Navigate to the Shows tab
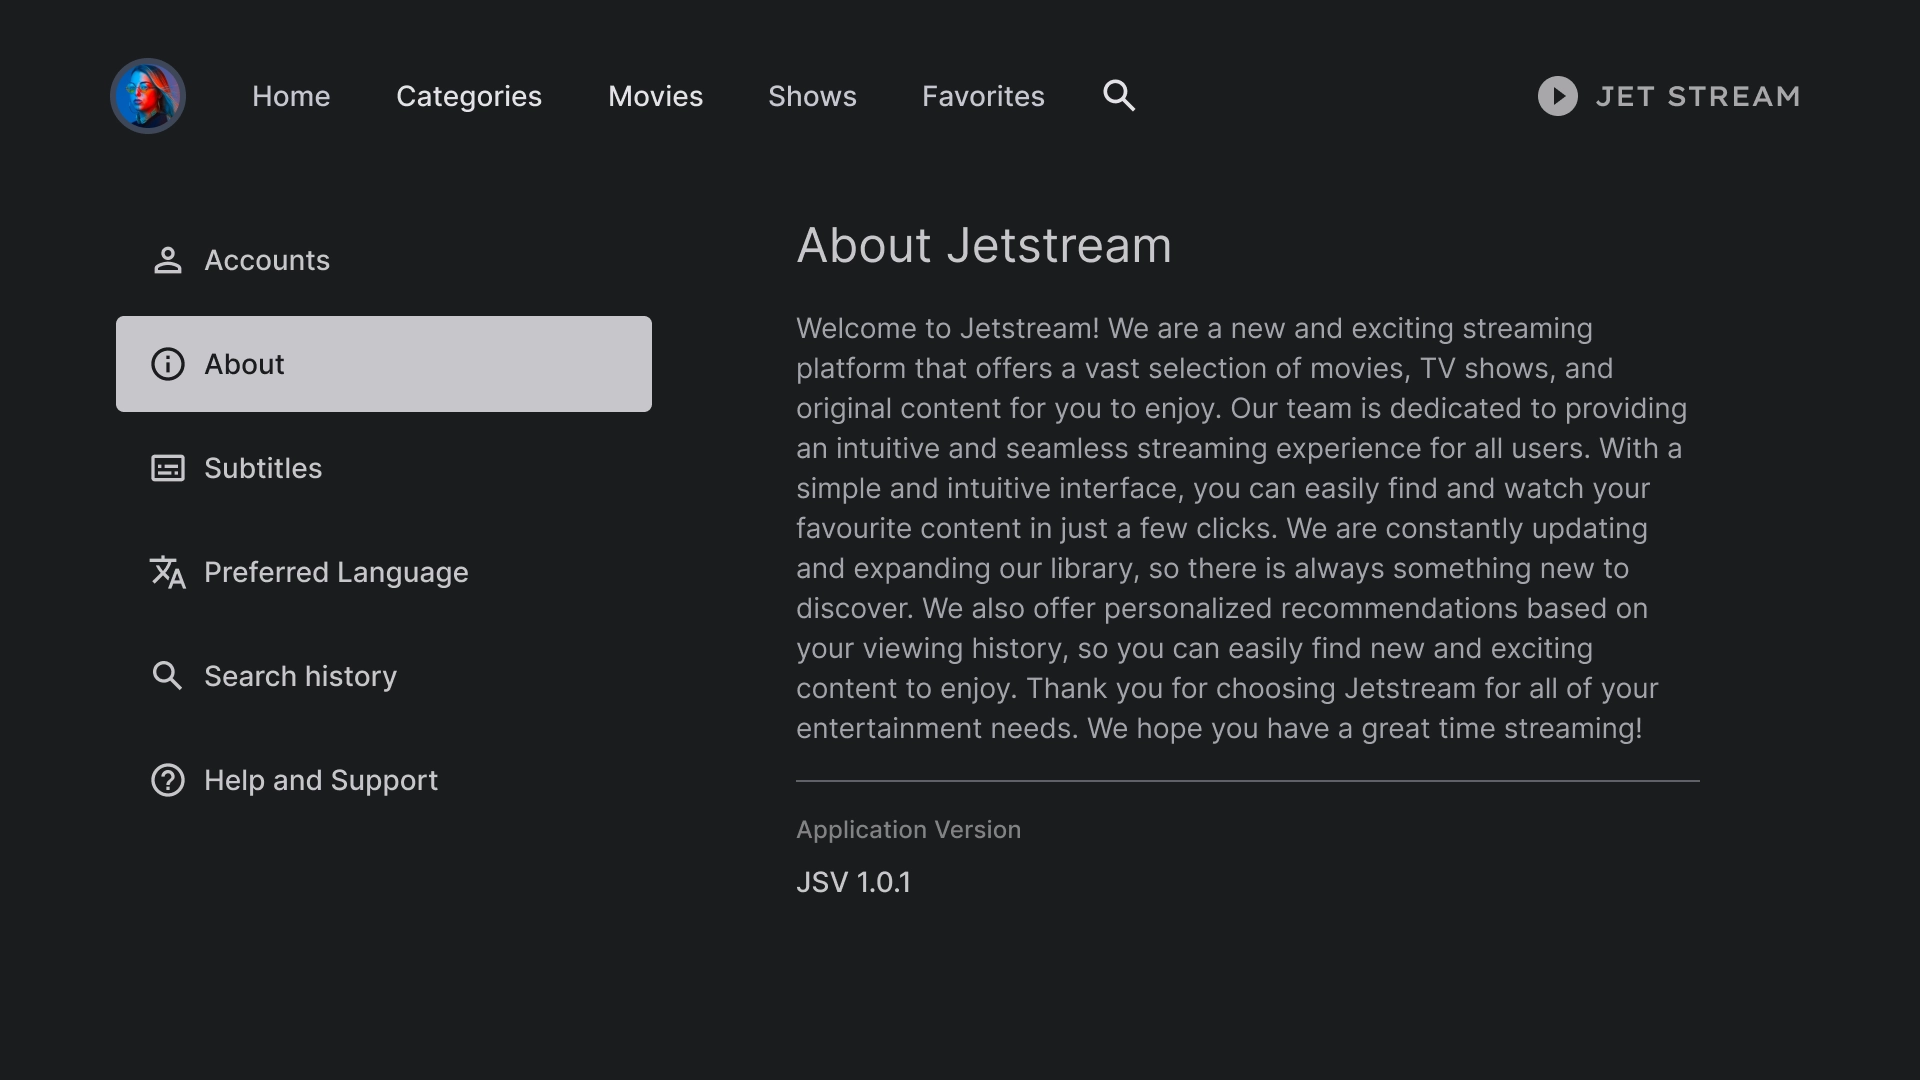The image size is (1920, 1080). tap(812, 96)
